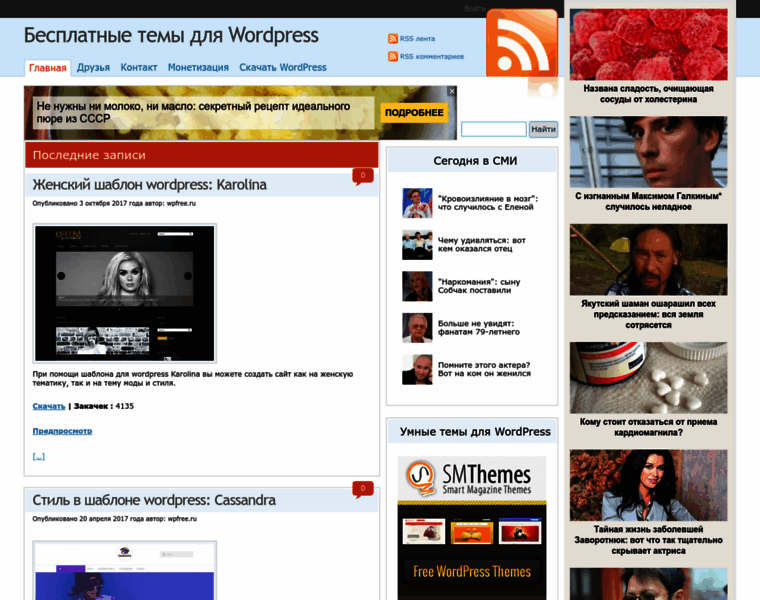Close the mashed potato ad banner
760x600 pixels.
point(452,91)
